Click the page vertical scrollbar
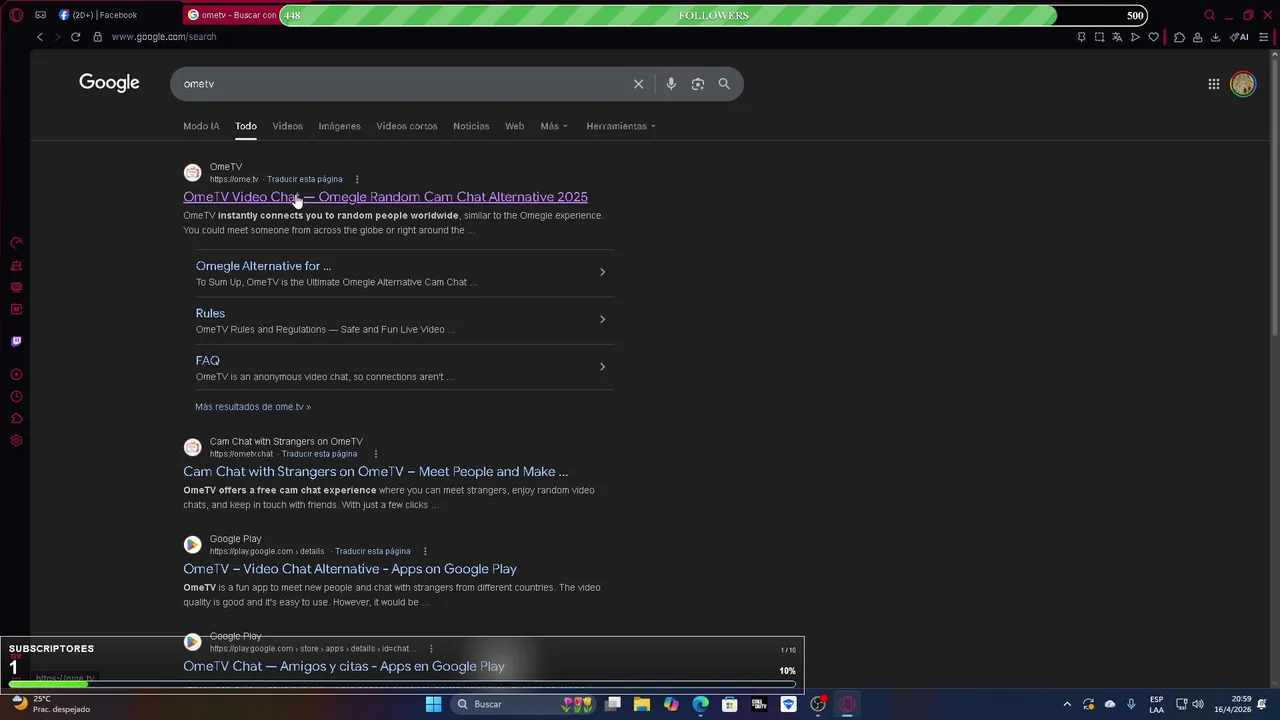 [x=1274, y=195]
